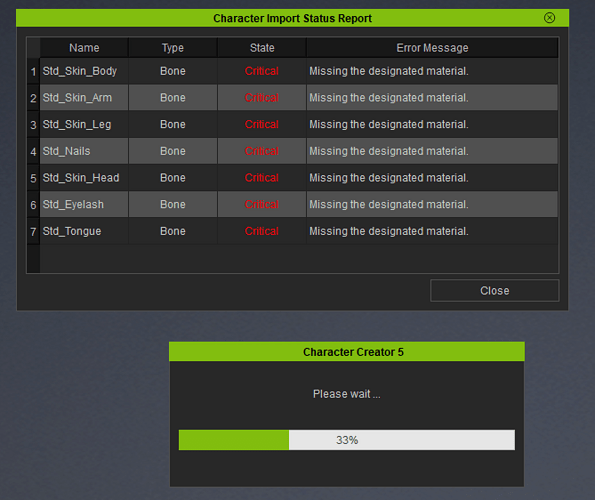The width and height of the screenshot is (595, 500).
Task: Sort by the Type column header
Action: pos(173,48)
